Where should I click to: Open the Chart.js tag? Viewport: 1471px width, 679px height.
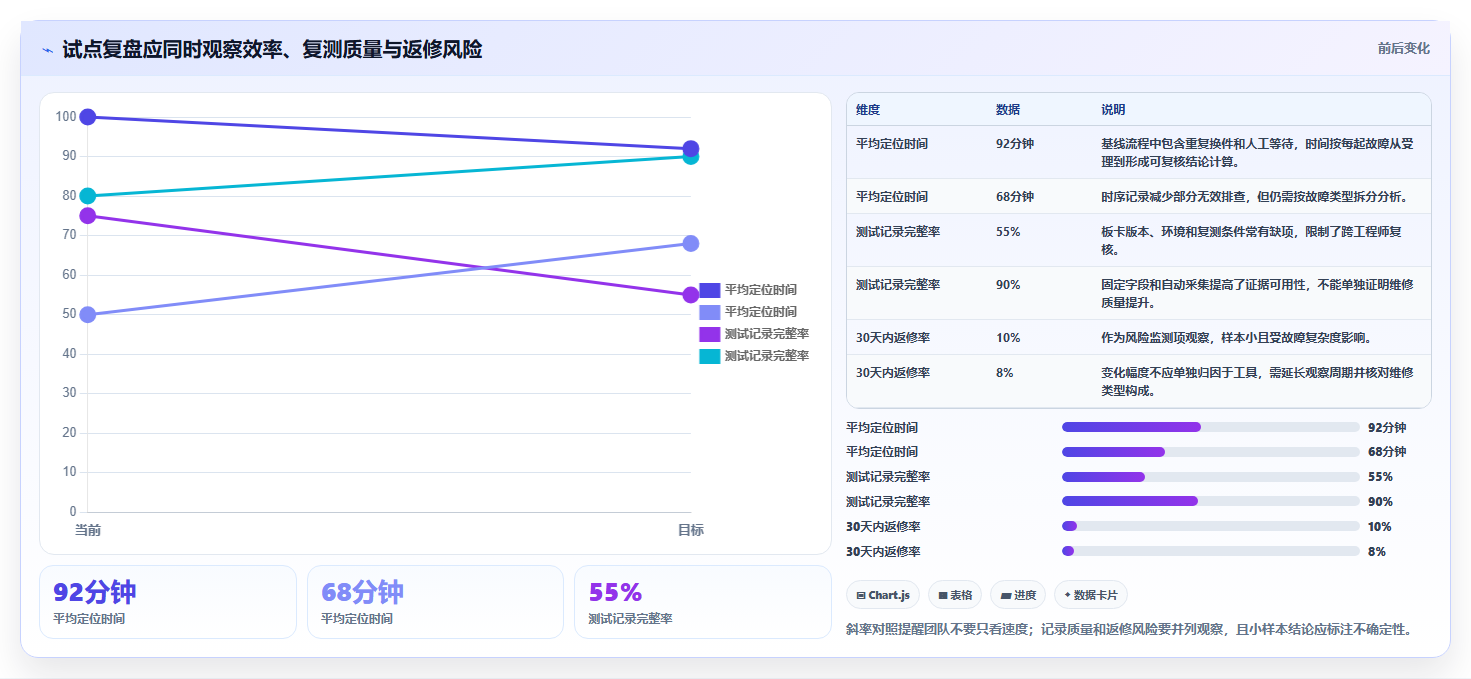click(883, 595)
